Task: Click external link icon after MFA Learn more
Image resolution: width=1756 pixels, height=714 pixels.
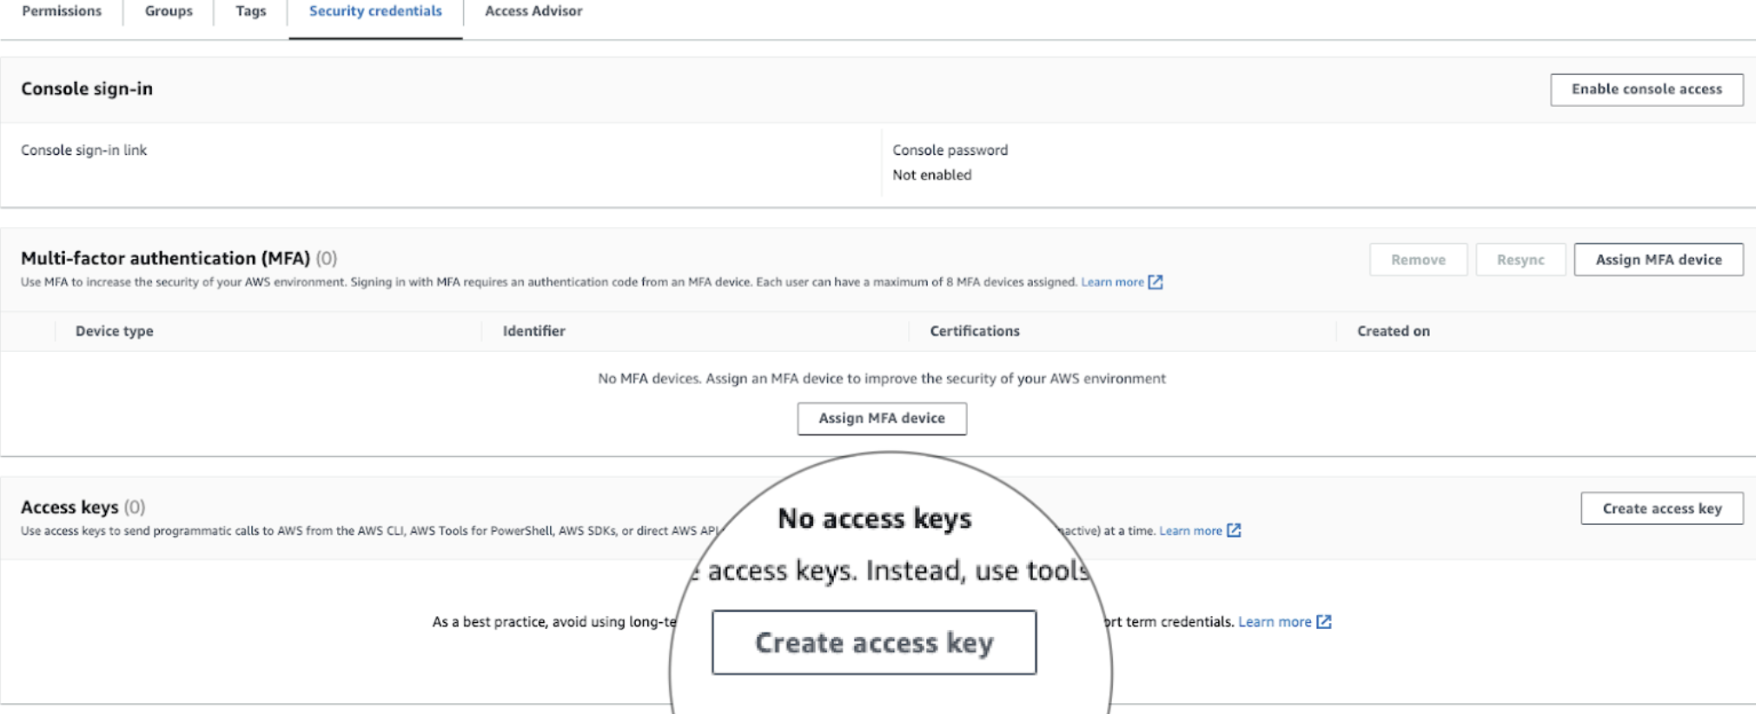Action: click(x=1155, y=282)
